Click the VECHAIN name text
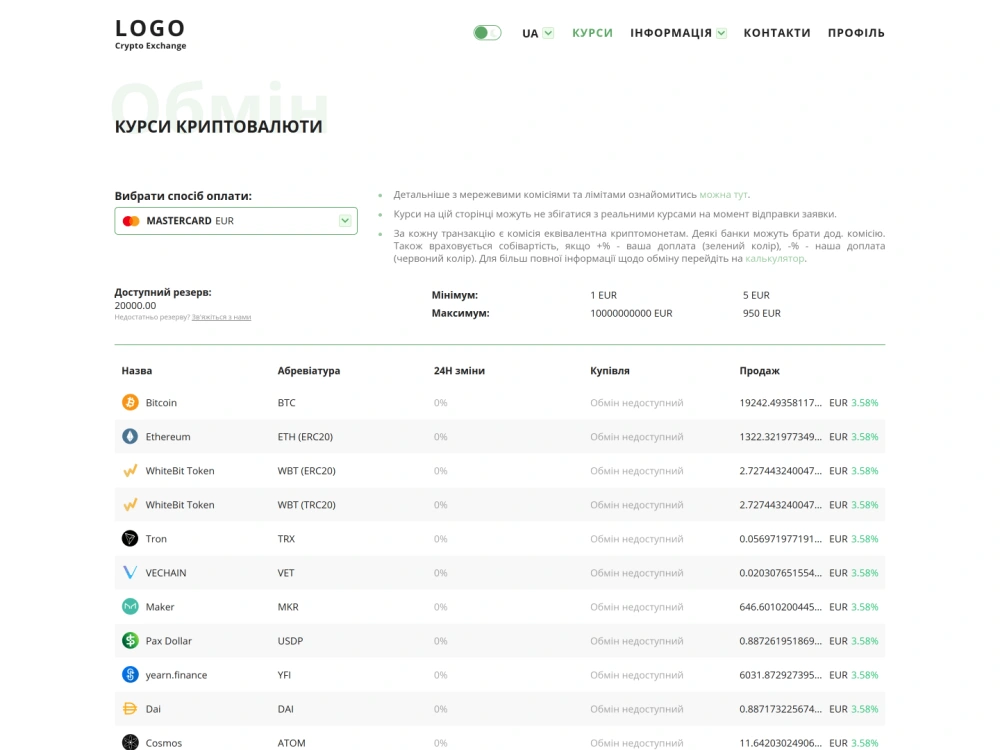This screenshot has width=1000, height=750. [x=166, y=573]
